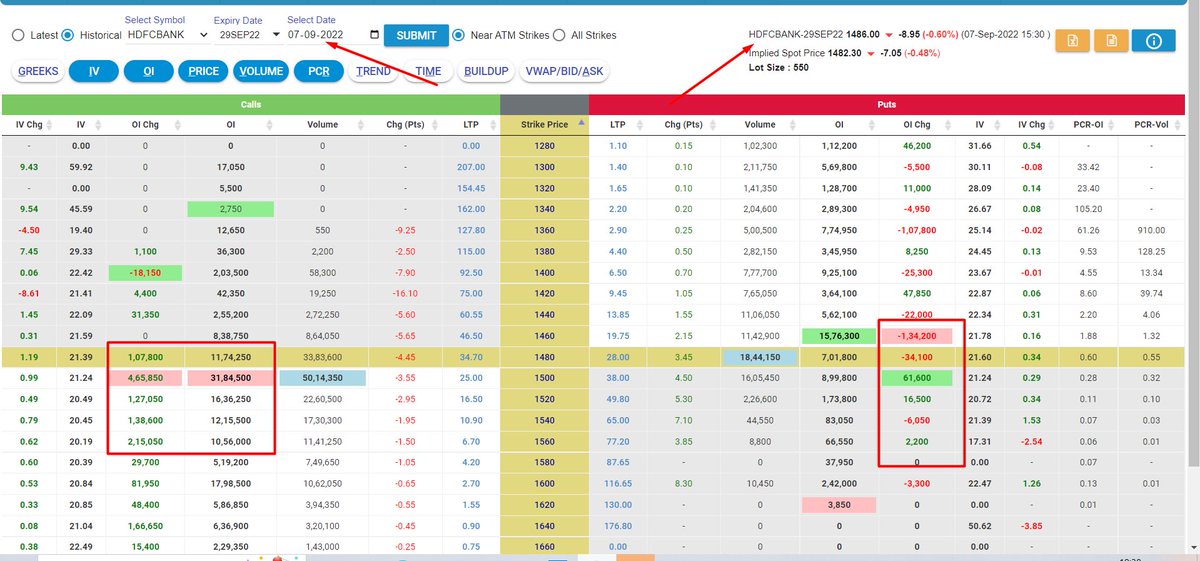Click the orange document export icon
Screen dimensions: 1200x561
click(x=1111, y=41)
